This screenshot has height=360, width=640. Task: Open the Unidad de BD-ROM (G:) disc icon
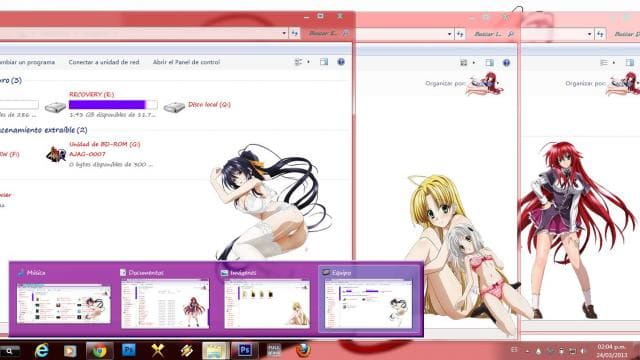coord(56,154)
